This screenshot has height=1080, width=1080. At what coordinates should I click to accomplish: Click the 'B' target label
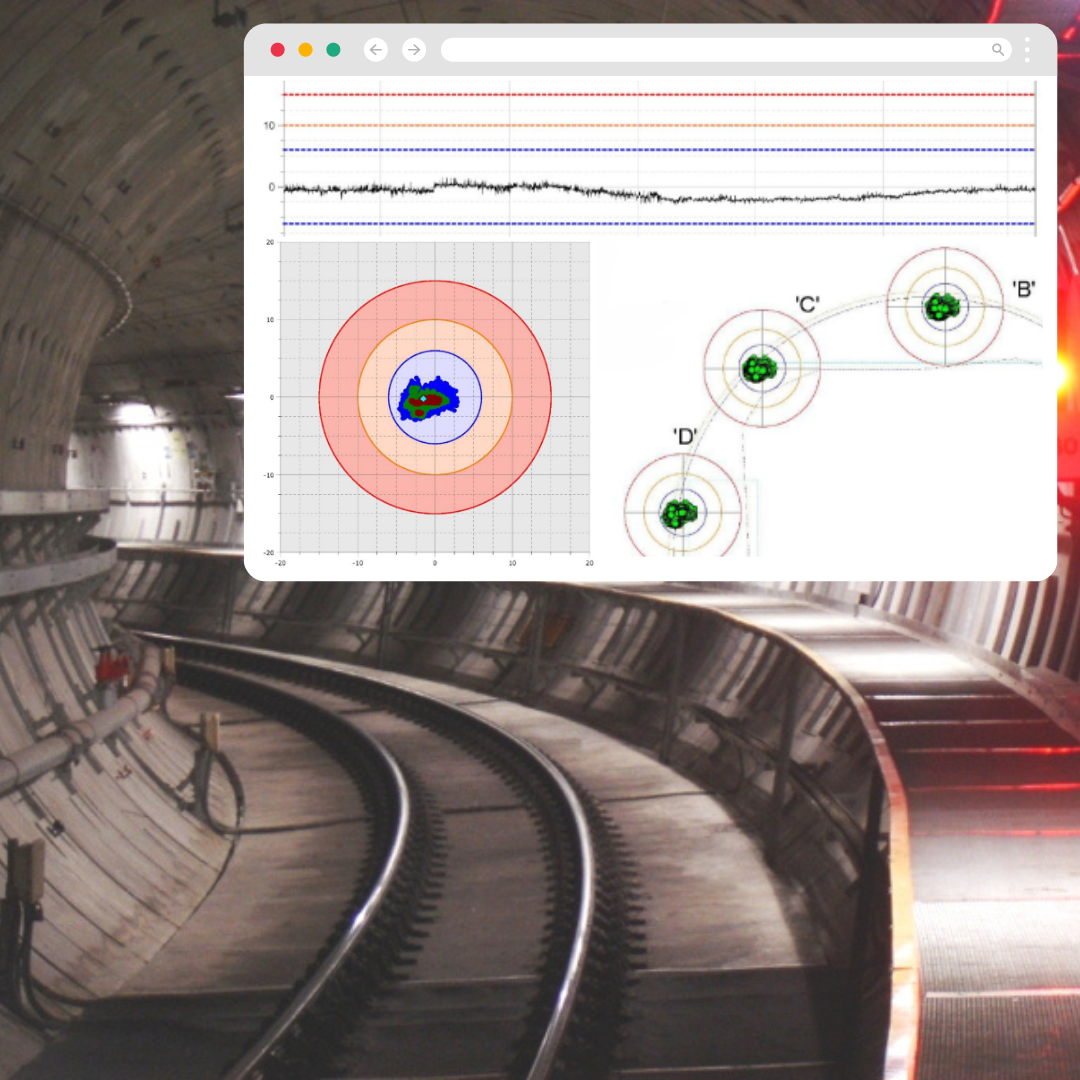coord(1023,290)
